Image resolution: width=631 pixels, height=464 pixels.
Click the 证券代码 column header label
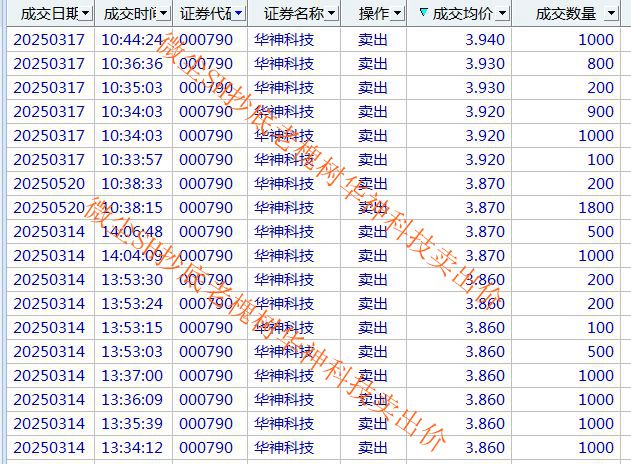pyautogui.click(x=206, y=14)
